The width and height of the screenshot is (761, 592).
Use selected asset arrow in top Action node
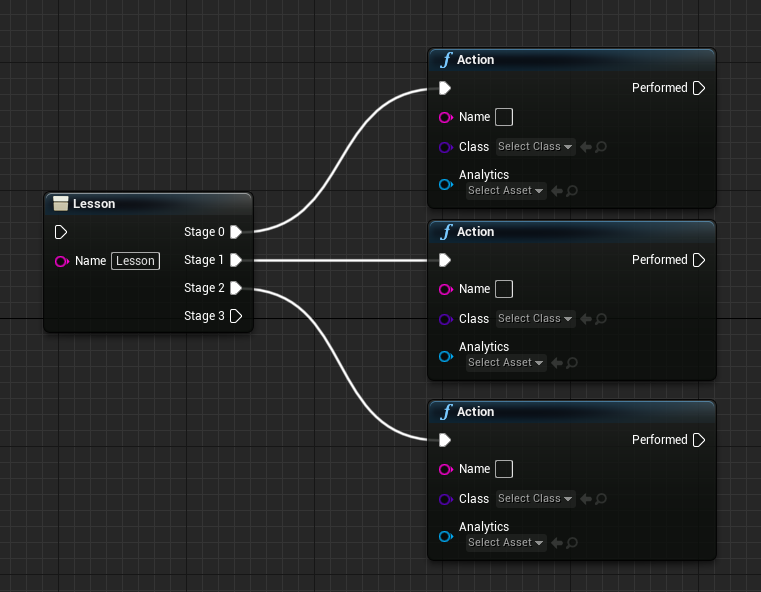(x=557, y=191)
